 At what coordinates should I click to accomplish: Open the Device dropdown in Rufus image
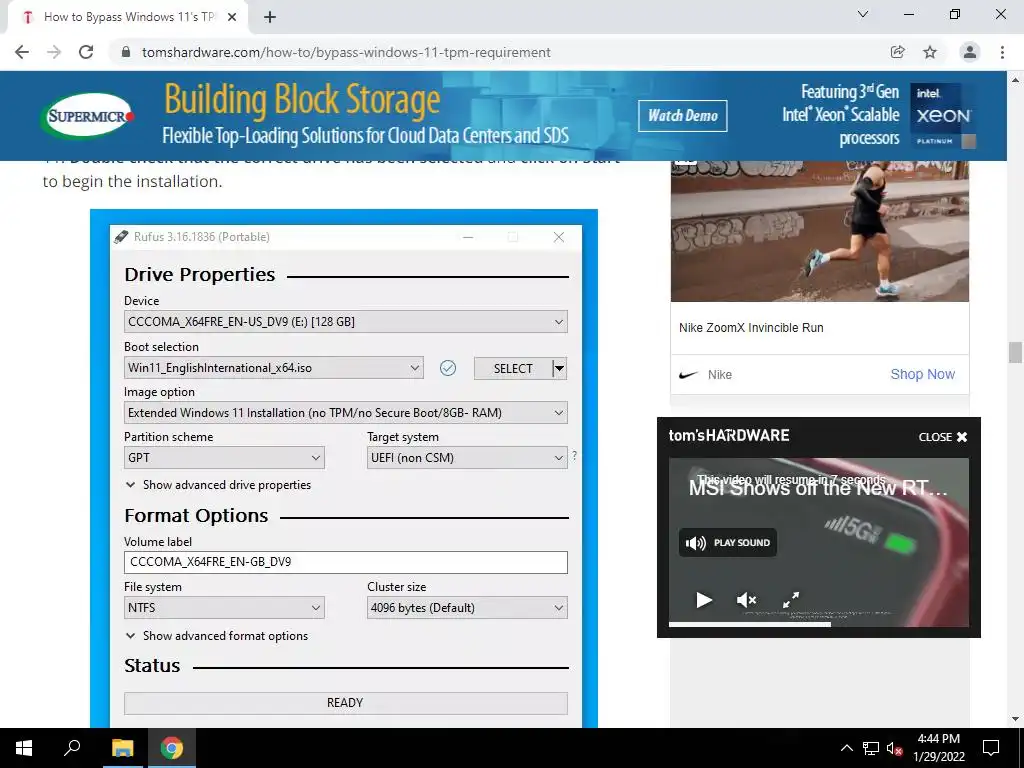345,321
